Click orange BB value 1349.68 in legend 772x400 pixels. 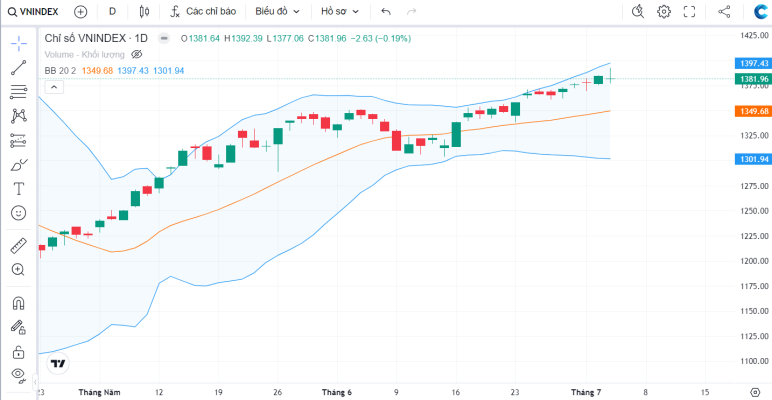[97, 71]
